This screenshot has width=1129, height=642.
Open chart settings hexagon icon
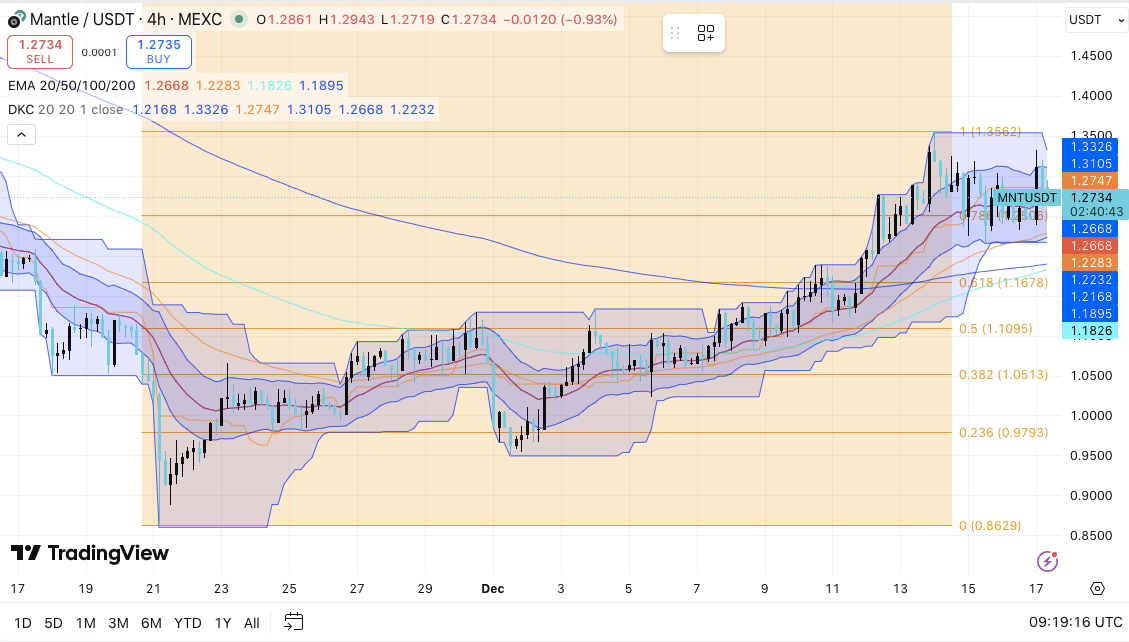[1097, 588]
